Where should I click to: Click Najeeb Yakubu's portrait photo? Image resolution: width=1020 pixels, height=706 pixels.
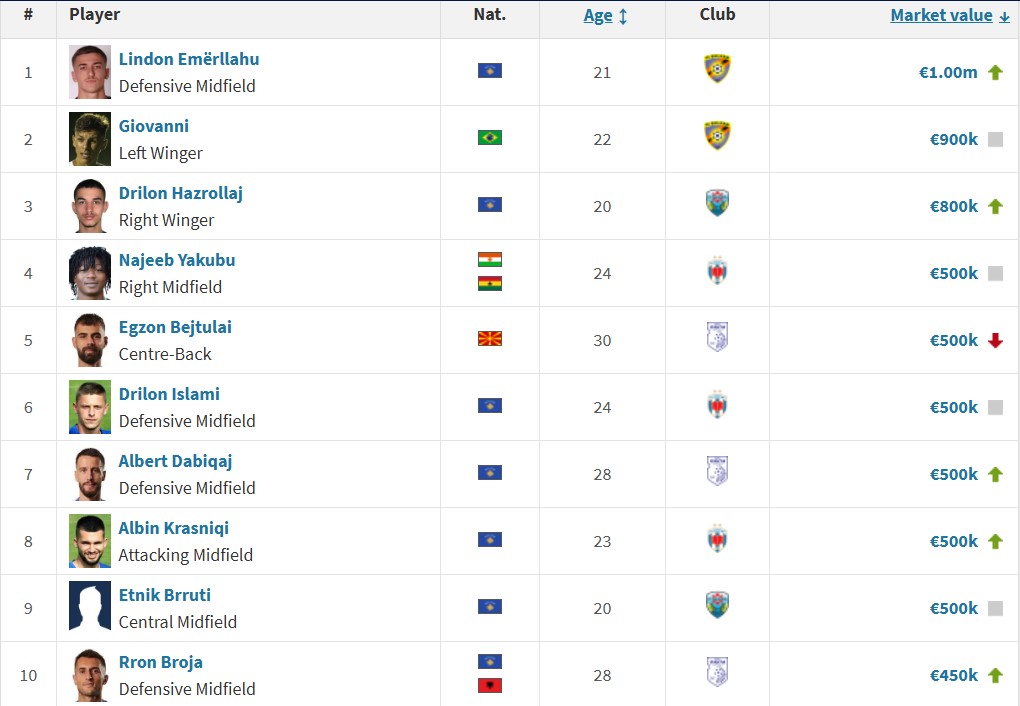point(90,273)
